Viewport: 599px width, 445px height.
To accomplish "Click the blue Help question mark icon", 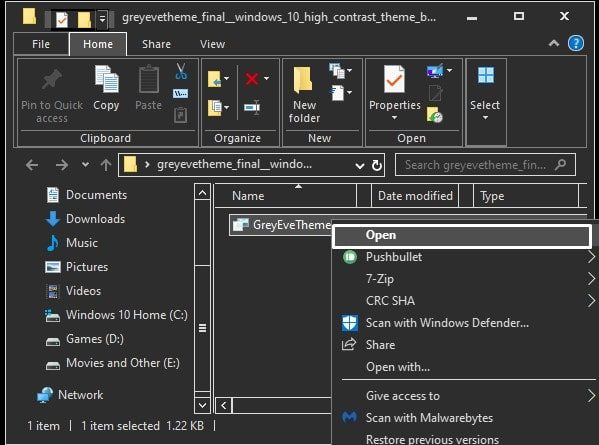I will (x=576, y=43).
